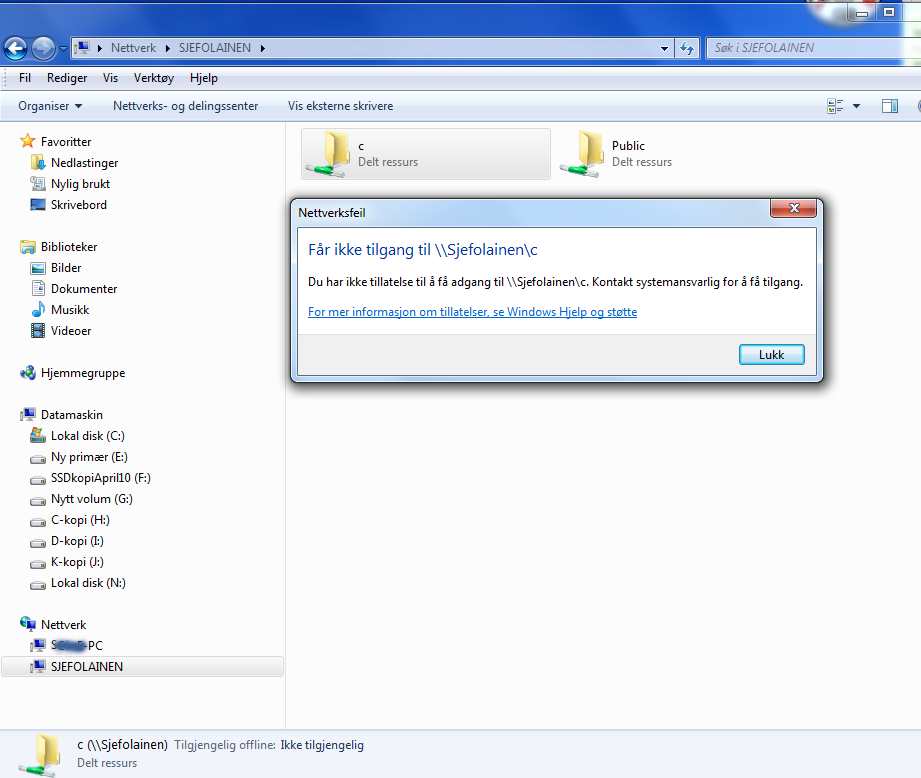Click Vis eksterne skrivere

click(341, 106)
